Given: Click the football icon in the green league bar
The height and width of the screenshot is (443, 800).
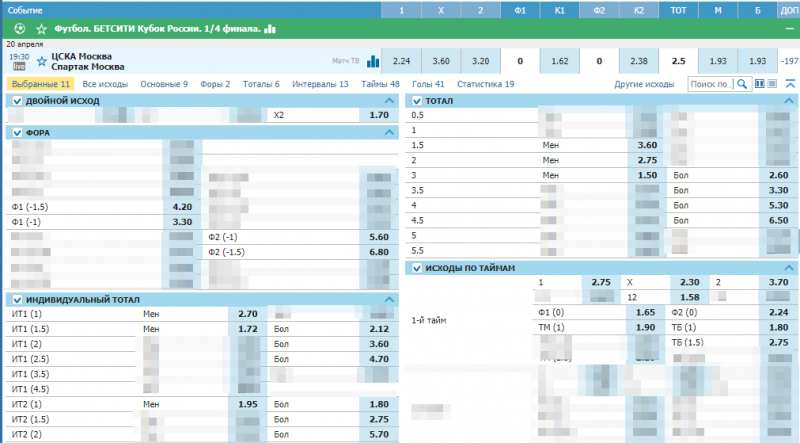Looking at the screenshot, I should coord(21,29).
